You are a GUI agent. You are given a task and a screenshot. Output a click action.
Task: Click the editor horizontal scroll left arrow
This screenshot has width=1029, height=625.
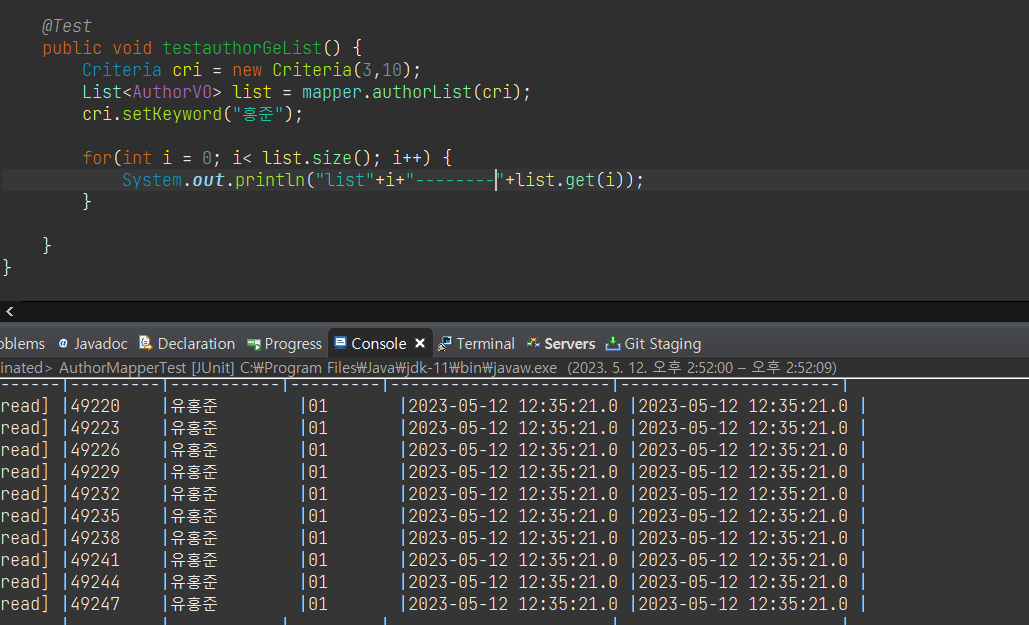(x=9, y=311)
